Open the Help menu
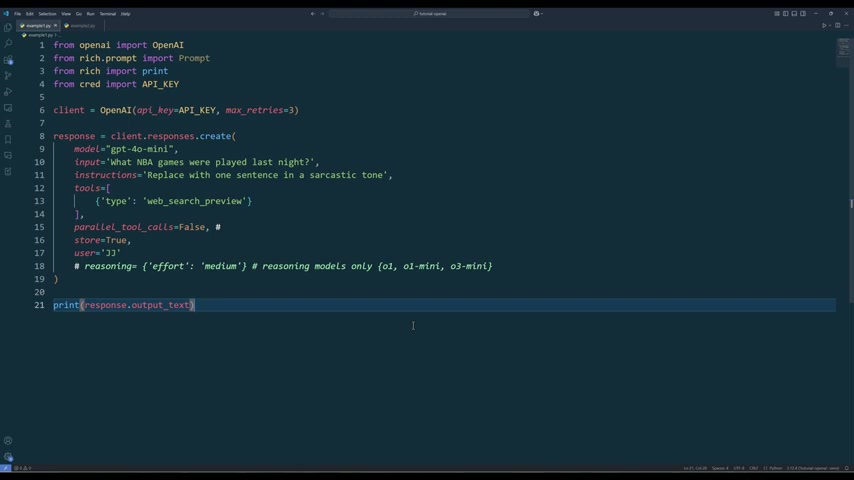This screenshot has height=480, width=854. tap(125, 14)
